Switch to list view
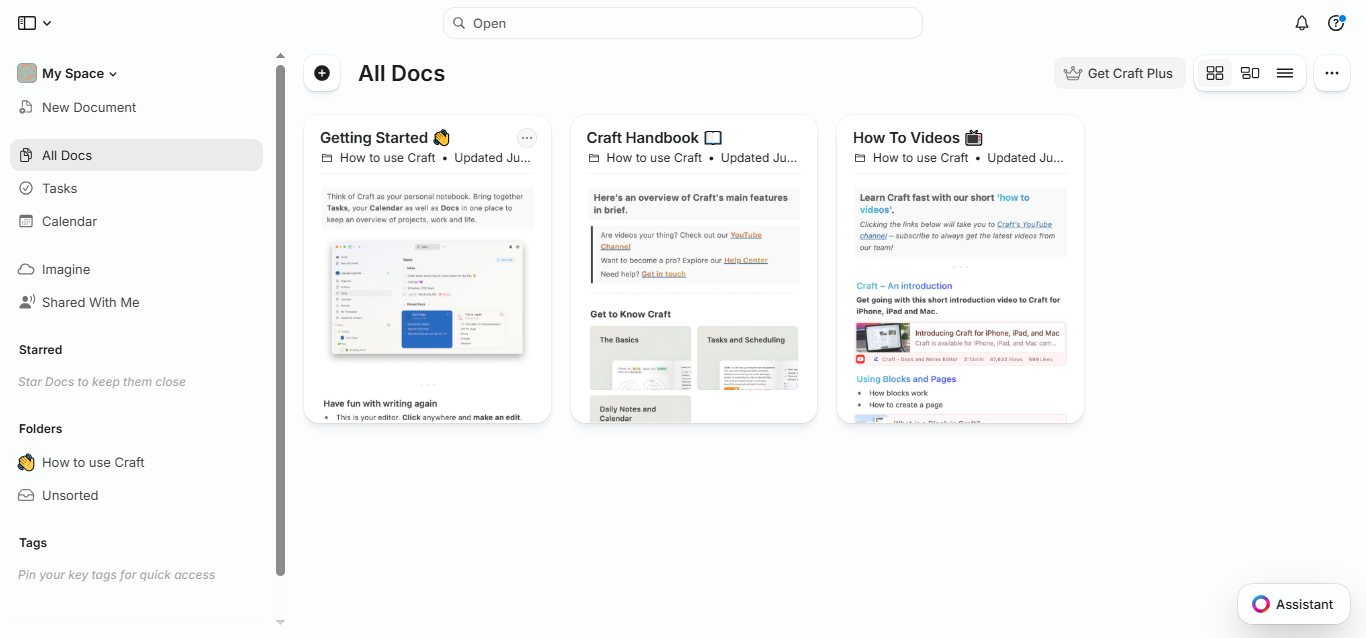This screenshot has width=1366, height=638. pos(1285,73)
